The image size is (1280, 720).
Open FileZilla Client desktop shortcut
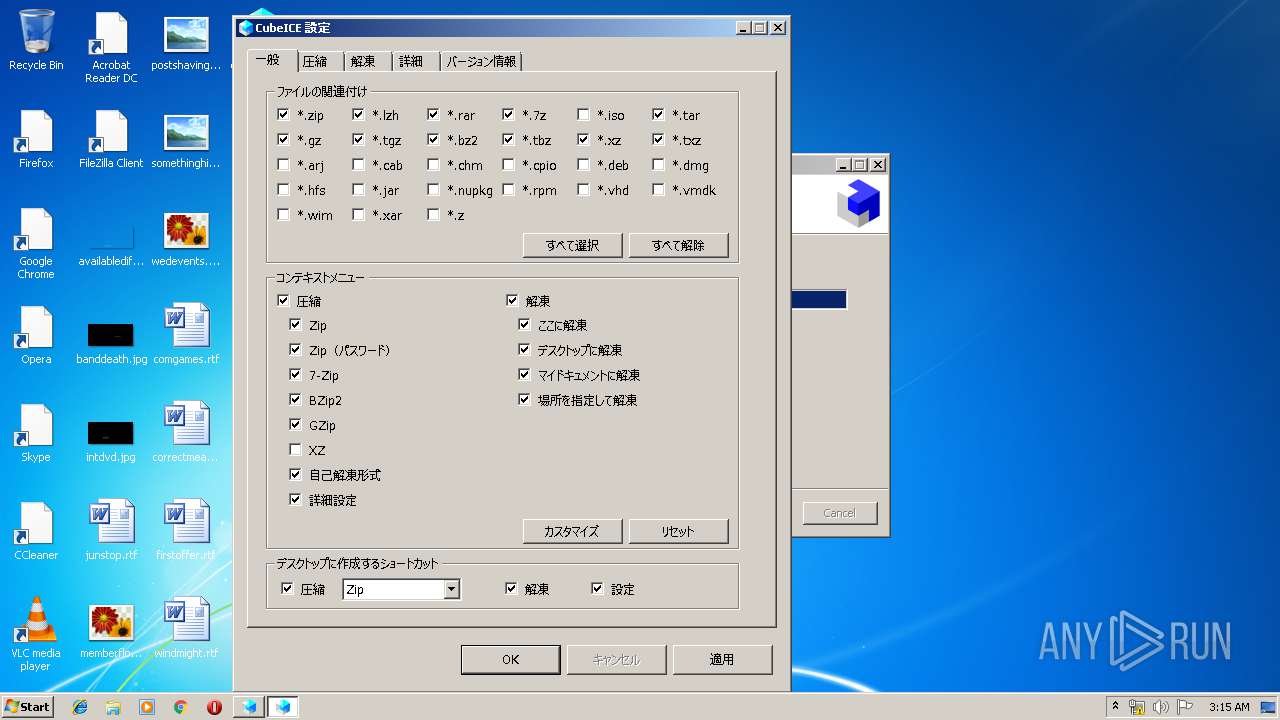(111, 139)
